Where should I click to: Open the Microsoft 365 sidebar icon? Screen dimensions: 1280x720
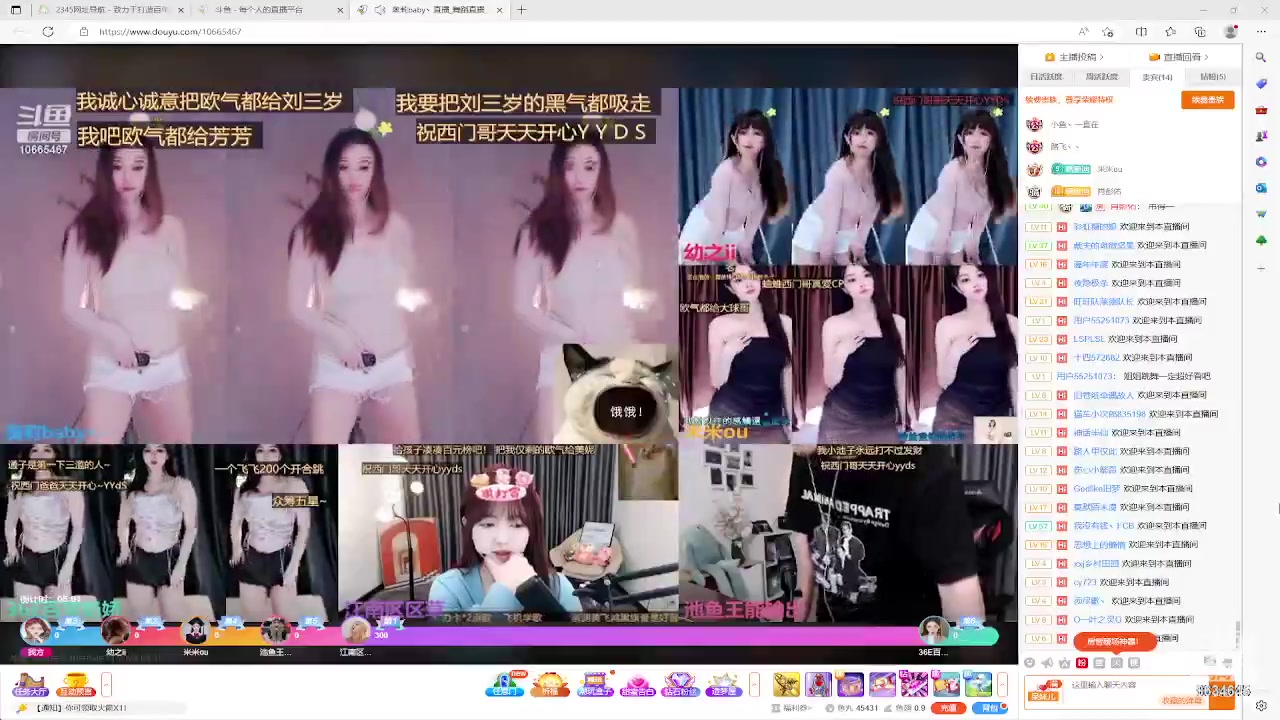point(1261,161)
